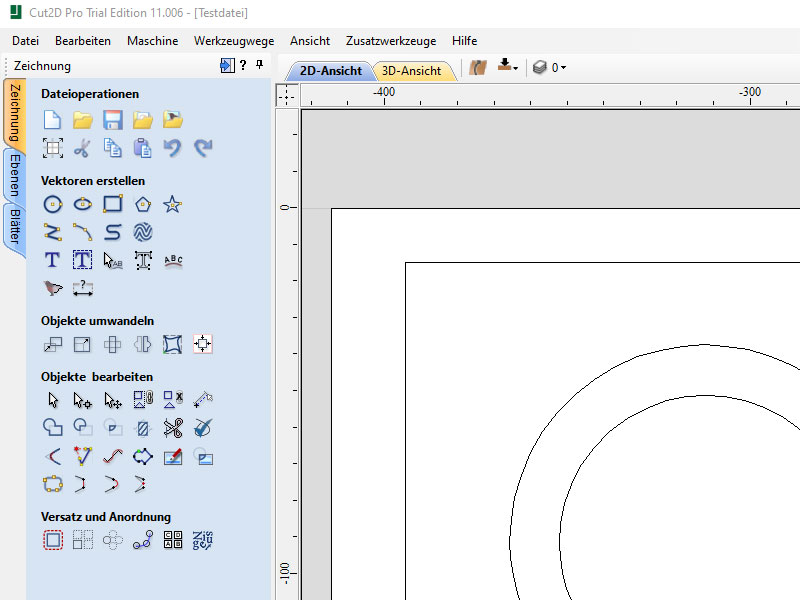The width and height of the screenshot is (800, 600).
Task: Open the Offset Vectors tool
Action: 53,540
